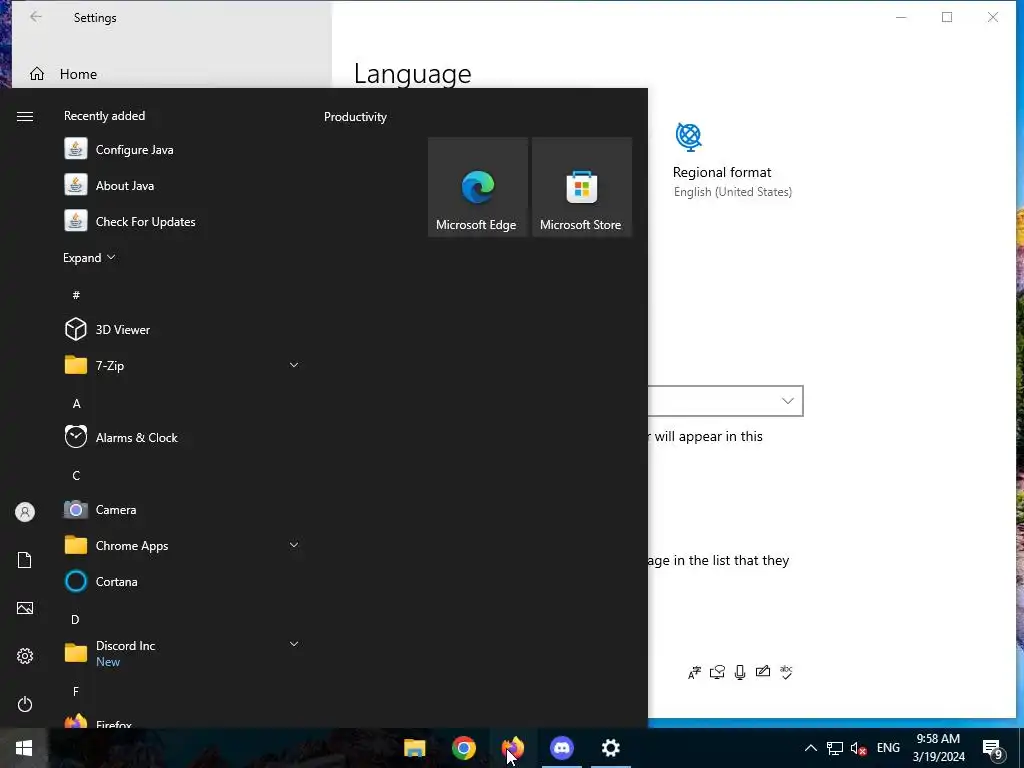Click the display language feature icon
The image size is (1024, 768).
pyautogui.click(x=694, y=672)
